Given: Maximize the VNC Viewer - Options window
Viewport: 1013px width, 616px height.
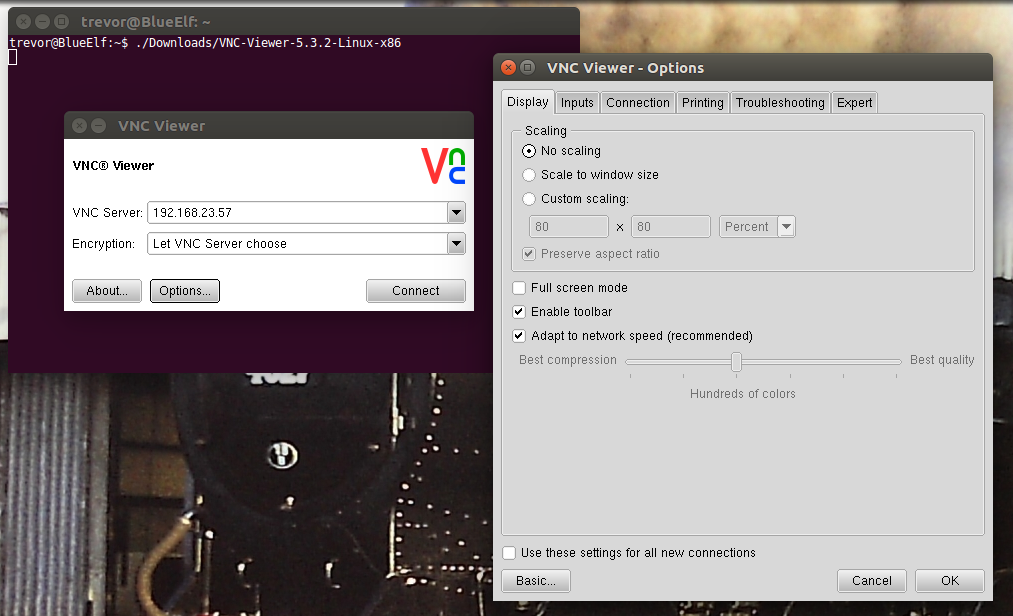Looking at the screenshot, I should pyautogui.click(x=528, y=67).
